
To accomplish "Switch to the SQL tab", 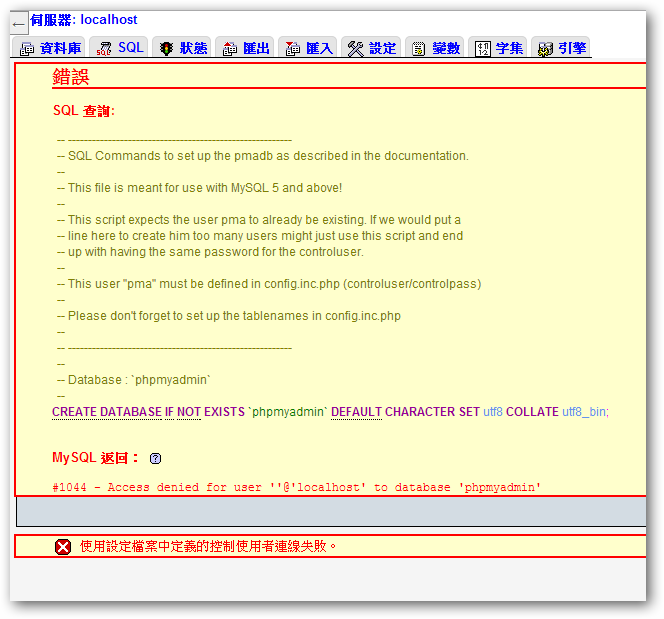I will click(119, 48).
